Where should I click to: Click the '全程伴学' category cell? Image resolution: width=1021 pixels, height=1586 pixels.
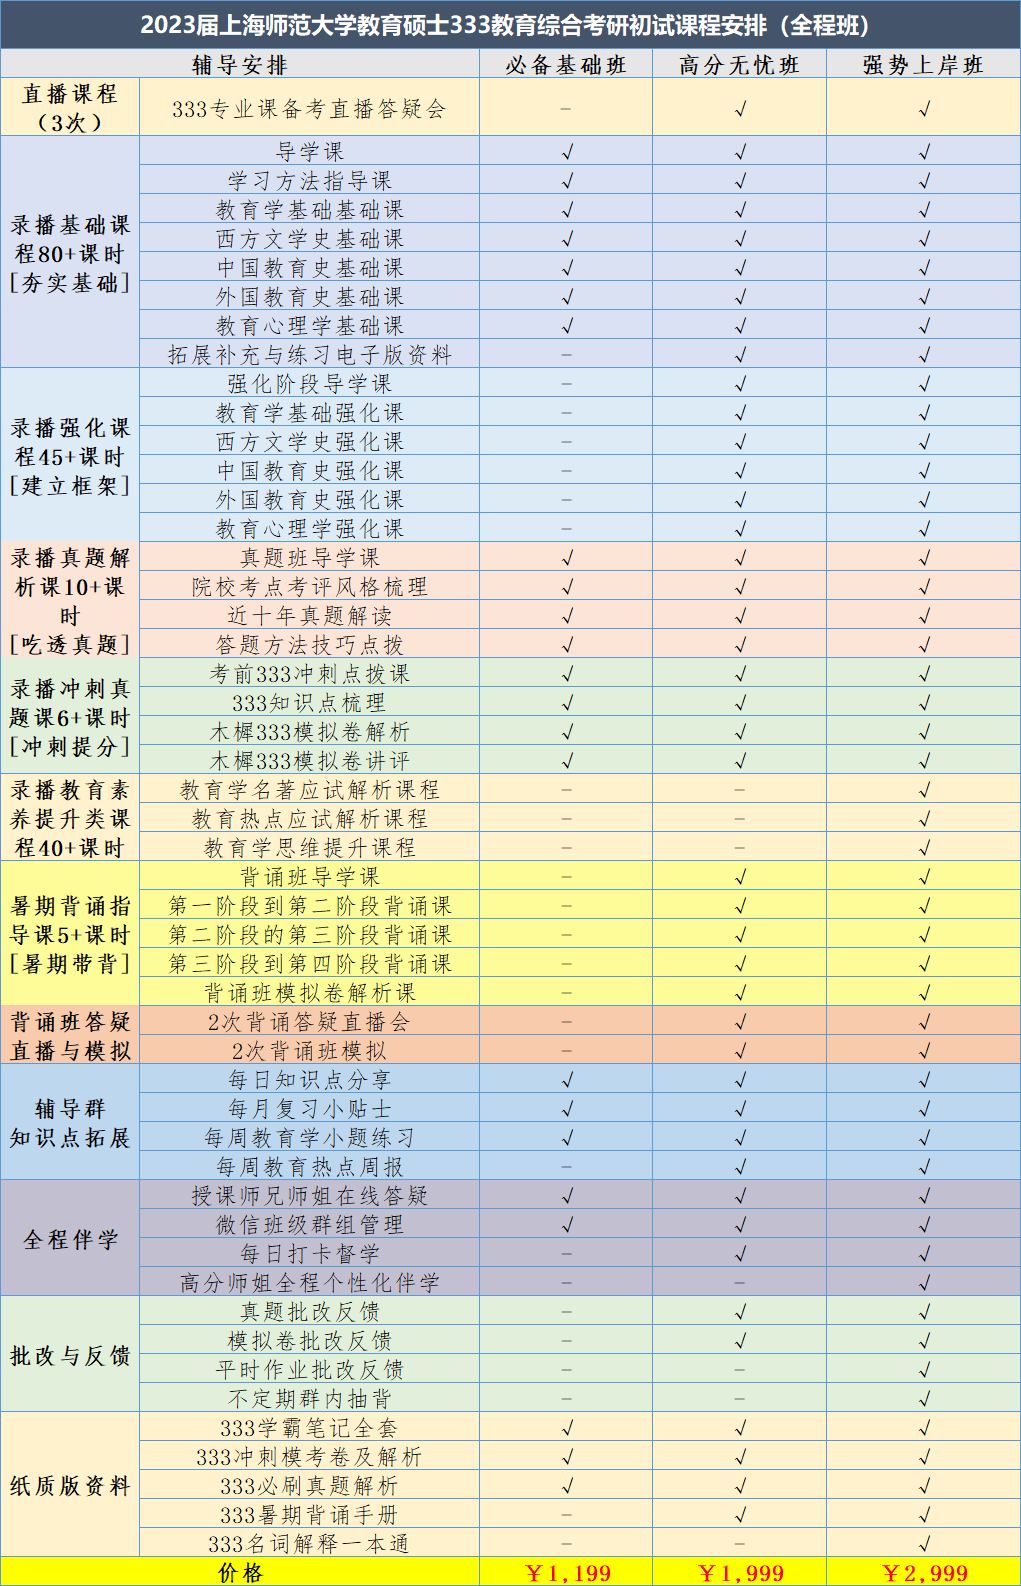coord(70,1239)
